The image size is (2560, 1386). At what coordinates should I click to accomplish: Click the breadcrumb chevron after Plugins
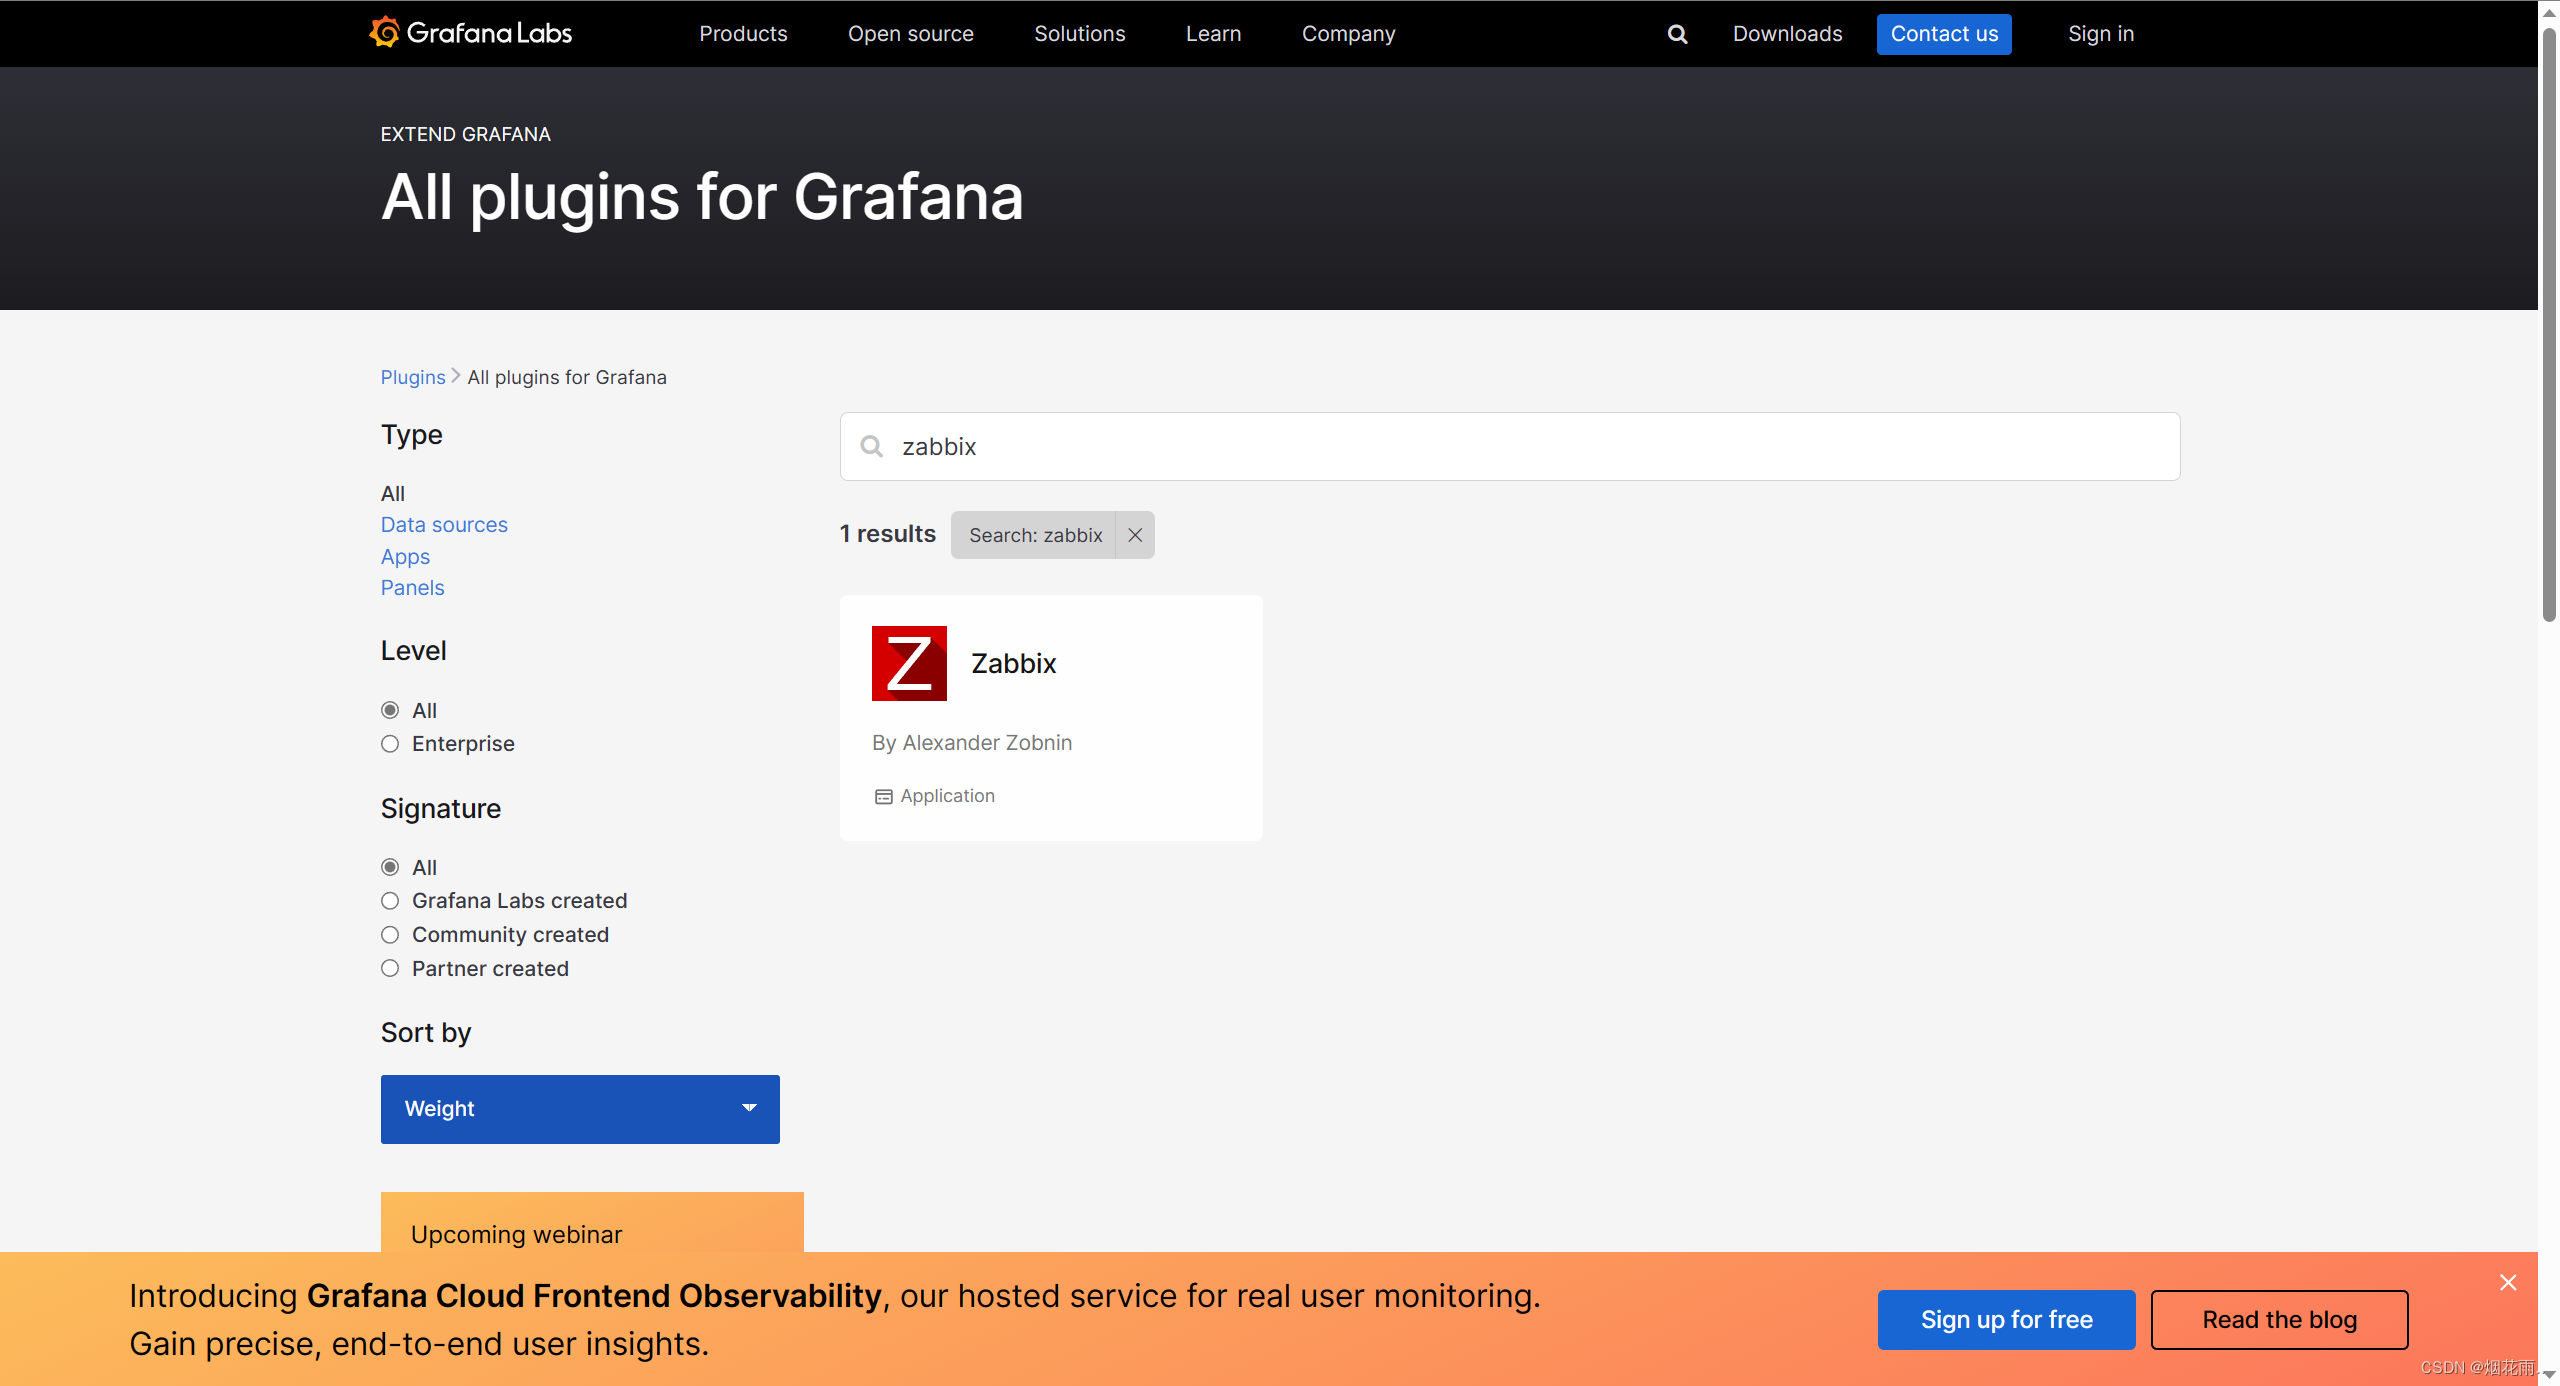(456, 376)
